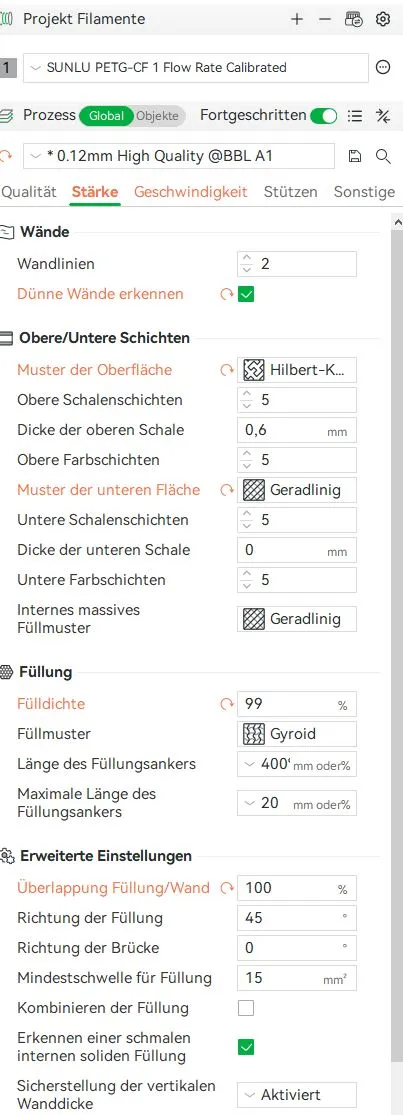This screenshot has height=1115, width=403.
Task: Uncheck Dünne Wände erkennen checkbox
Action: pyautogui.click(x=246, y=294)
